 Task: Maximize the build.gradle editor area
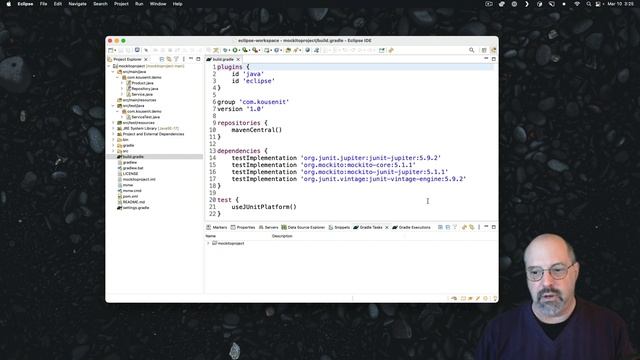(x=494, y=59)
